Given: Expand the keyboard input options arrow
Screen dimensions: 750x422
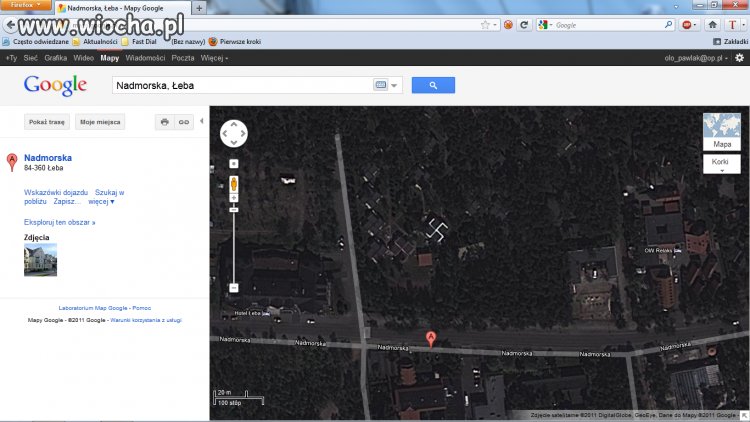Looking at the screenshot, I should tap(394, 86).
